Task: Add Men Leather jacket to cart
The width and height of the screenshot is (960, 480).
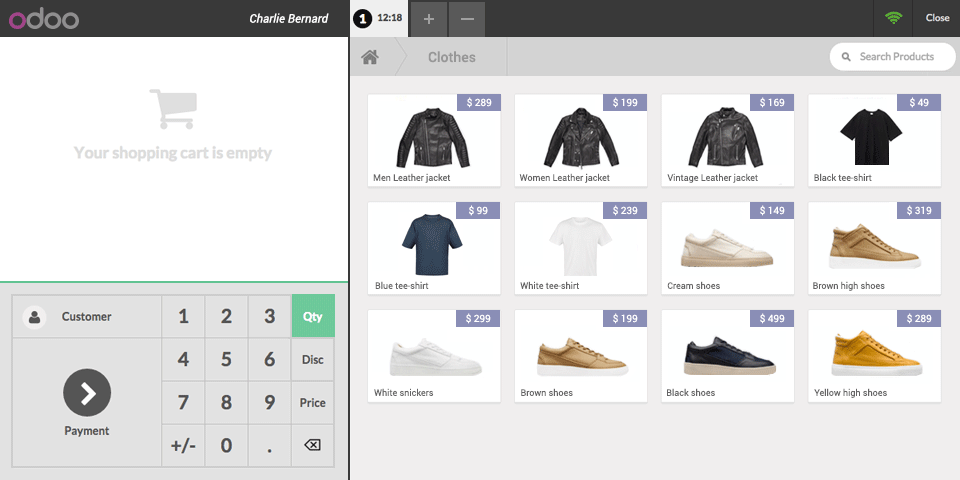Action: [434, 141]
